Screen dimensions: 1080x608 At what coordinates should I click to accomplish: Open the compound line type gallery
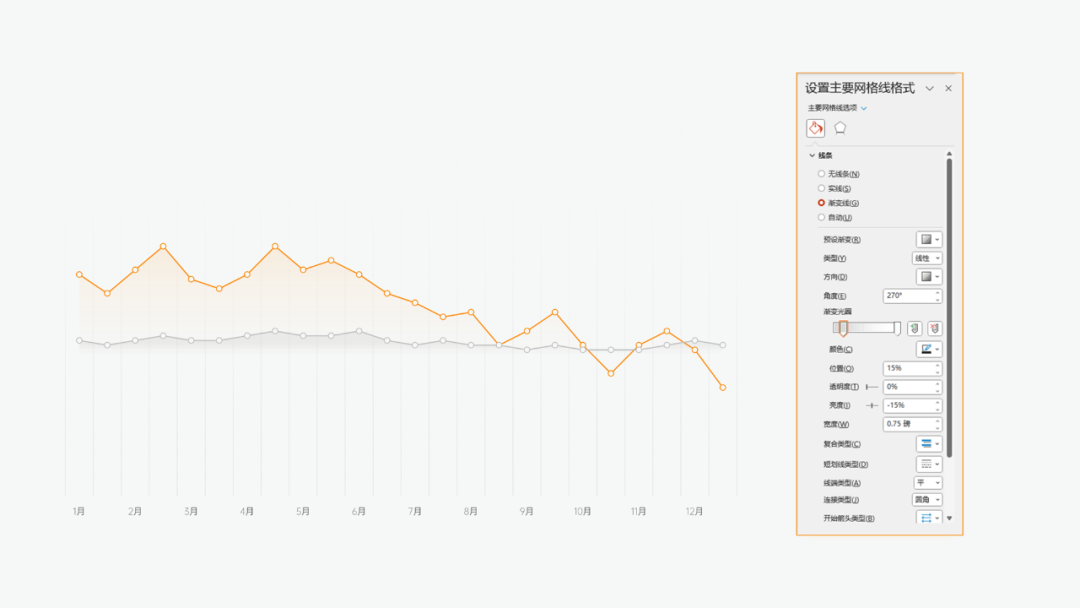tap(929, 443)
